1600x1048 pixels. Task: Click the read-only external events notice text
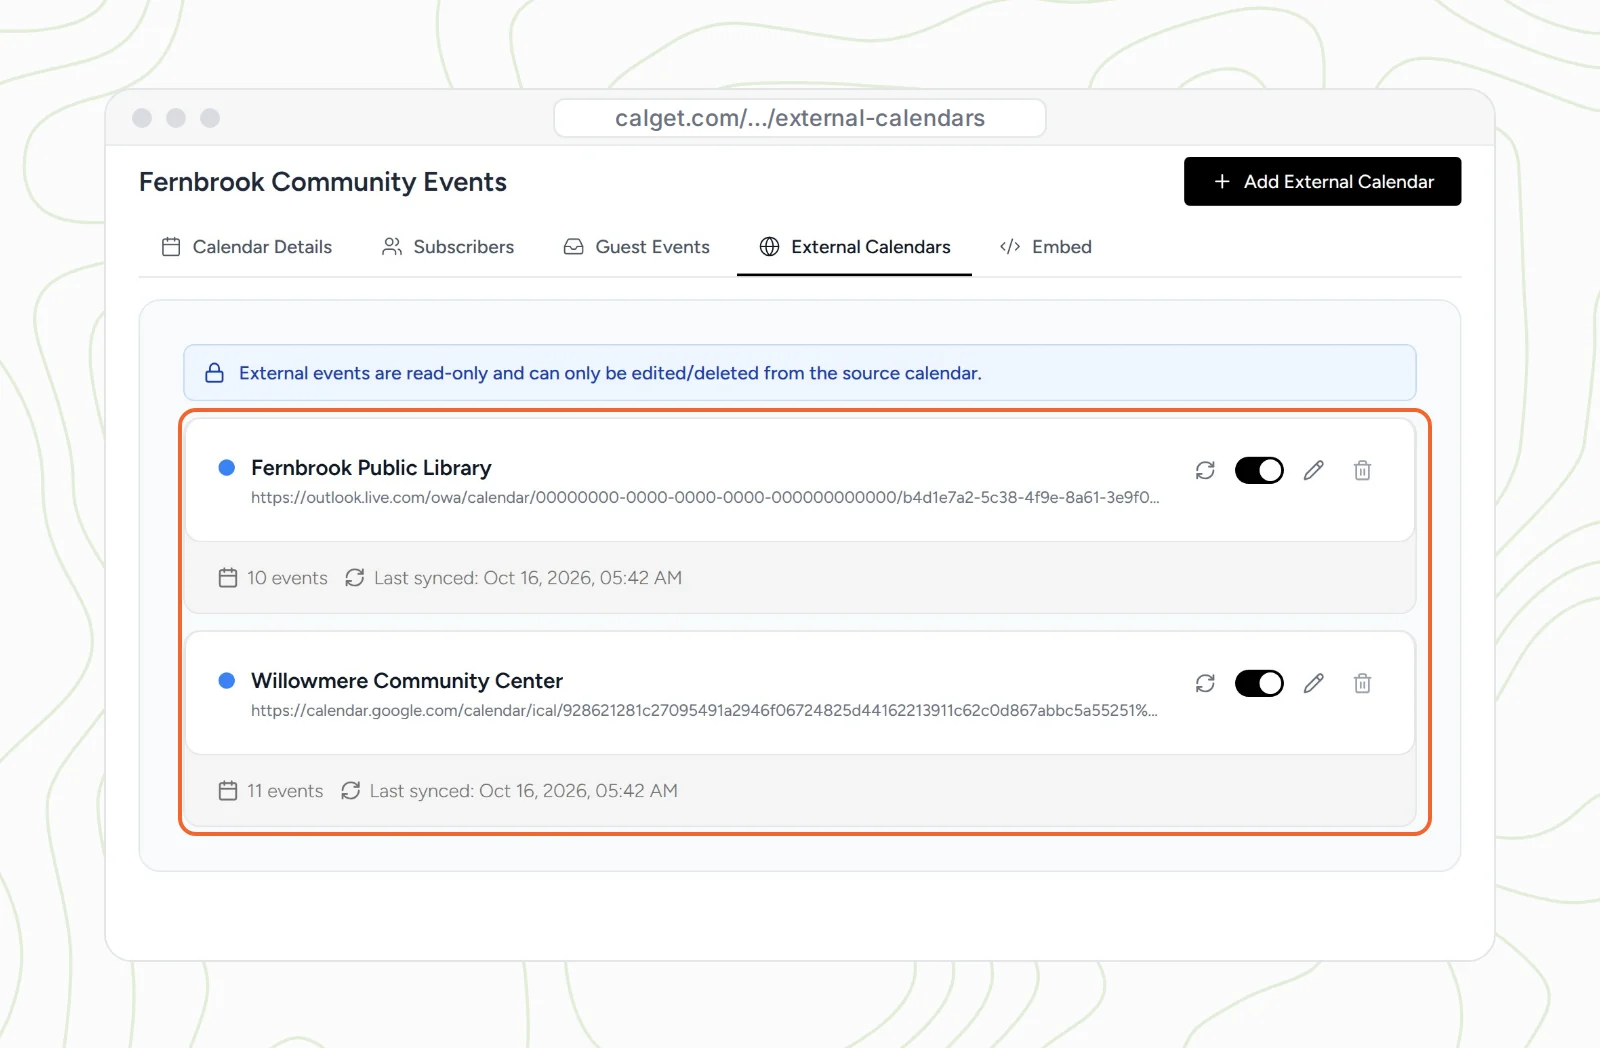tap(610, 373)
